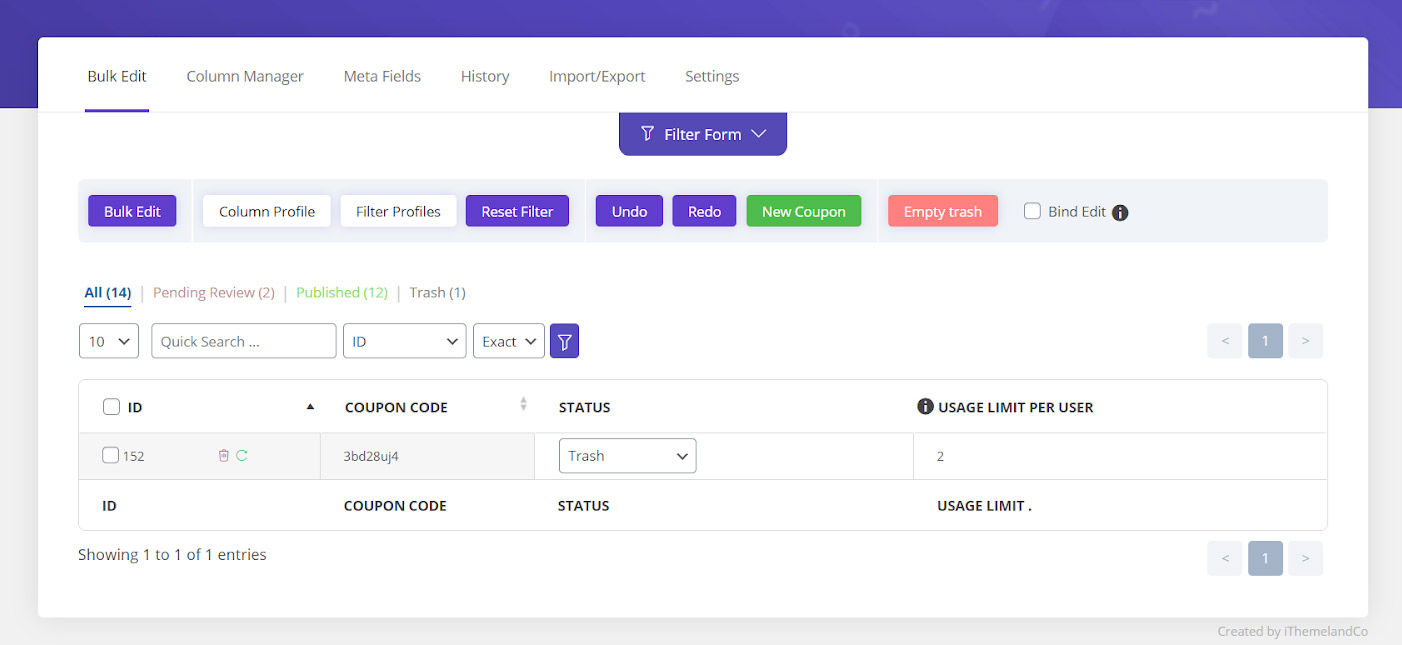The image size is (1402, 645).
Task: Click the next page arrow below the table
Action: coord(1305,558)
